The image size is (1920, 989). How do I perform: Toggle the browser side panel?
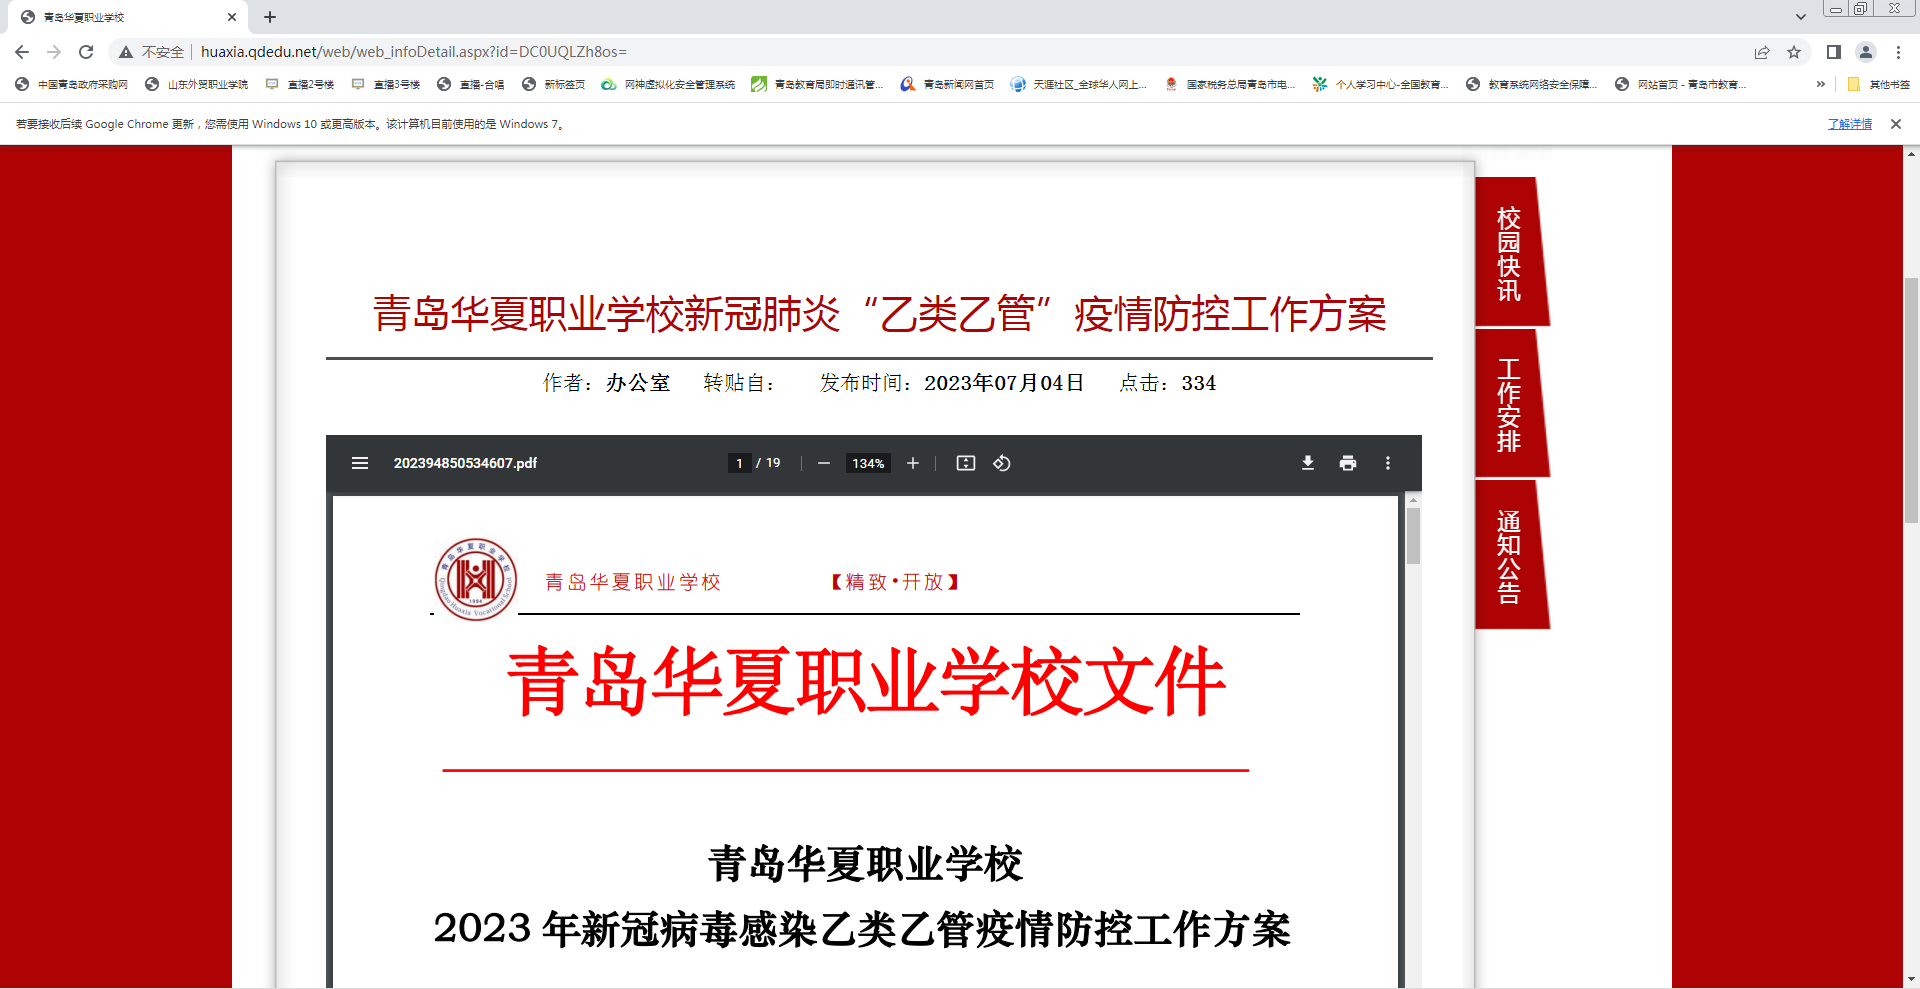(1833, 52)
